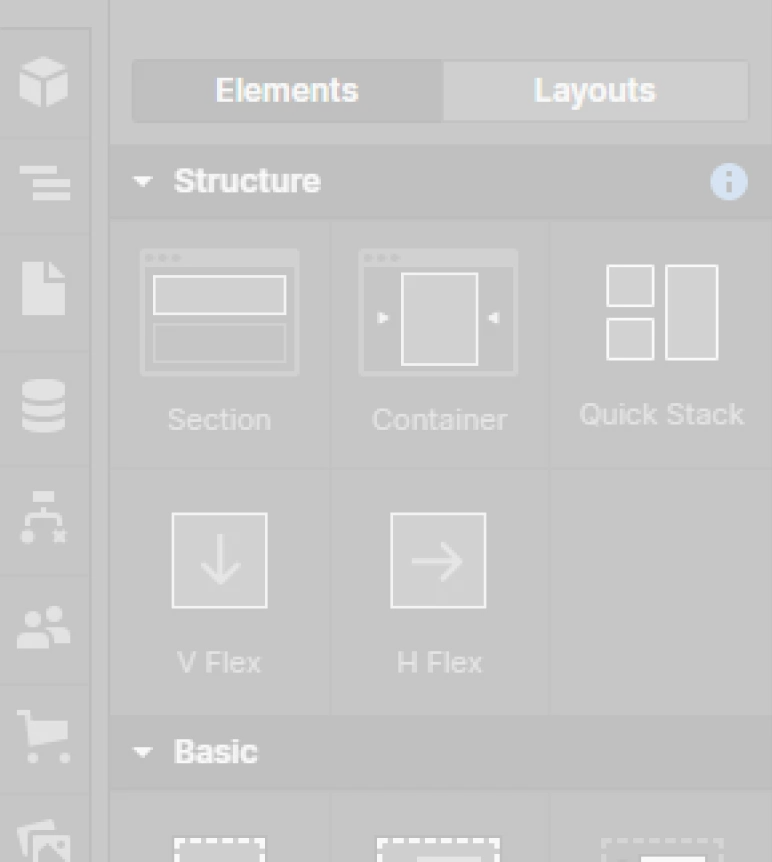772x862 pixels.
Task: Switch to the Layouts tab
Action: [595, 91]
